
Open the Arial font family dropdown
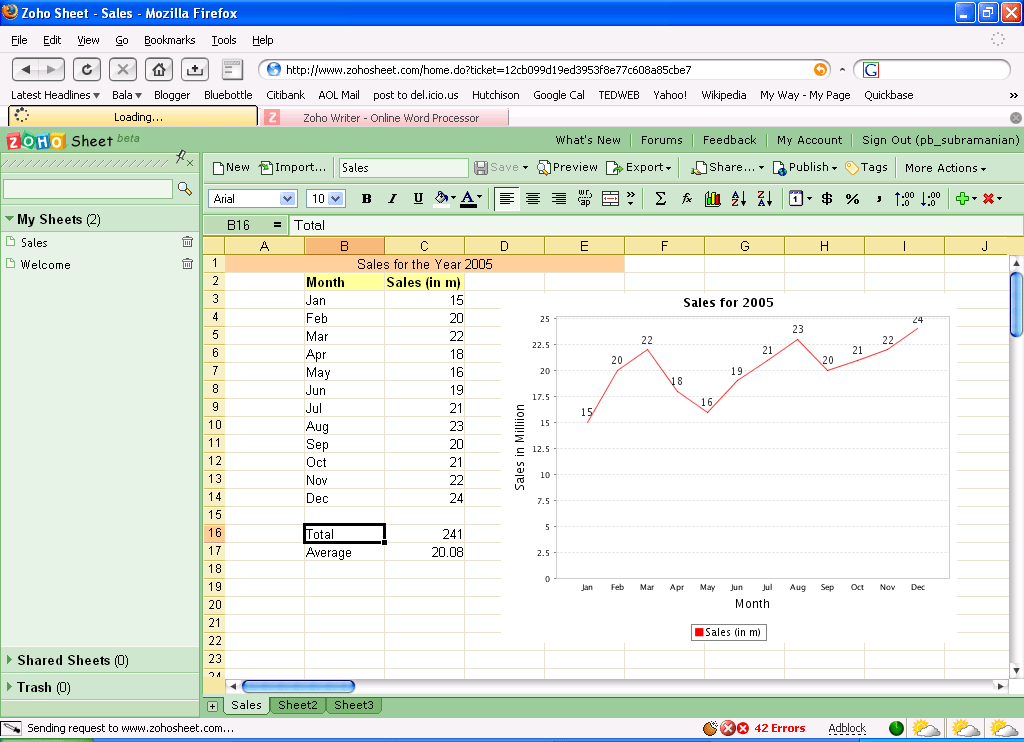point(252,198)
